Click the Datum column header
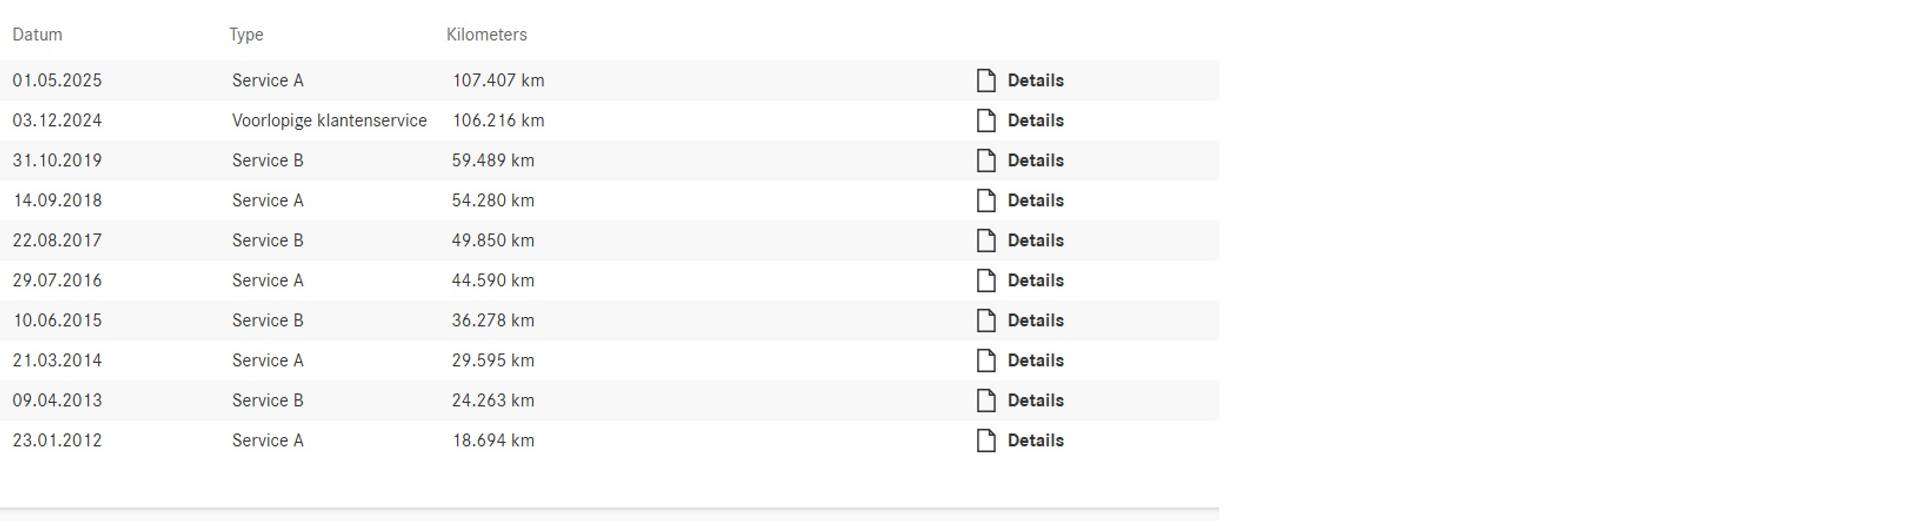This screenshot has height=521, width=1920. (37, 35)
